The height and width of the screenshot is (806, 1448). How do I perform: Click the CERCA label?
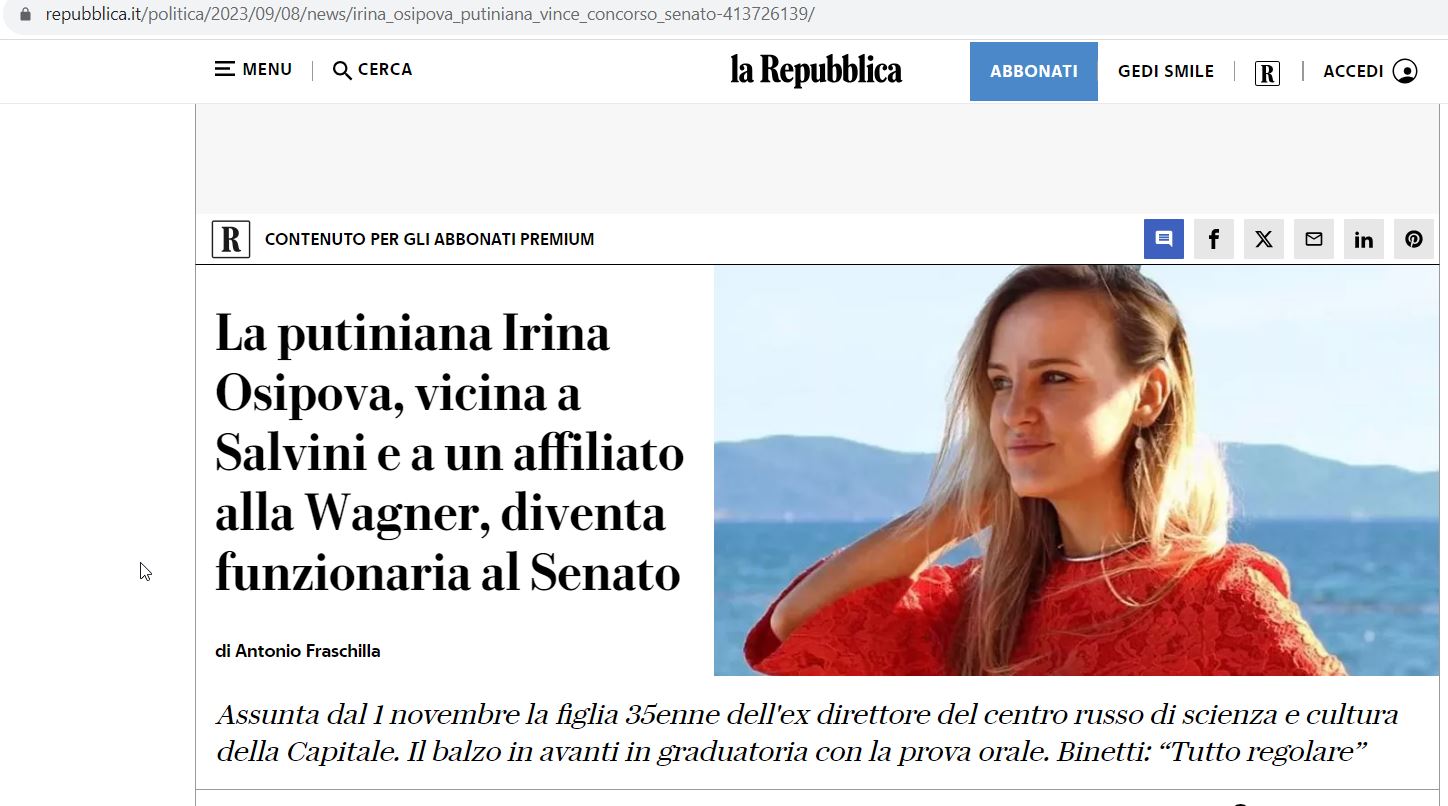tap(385, 69)
